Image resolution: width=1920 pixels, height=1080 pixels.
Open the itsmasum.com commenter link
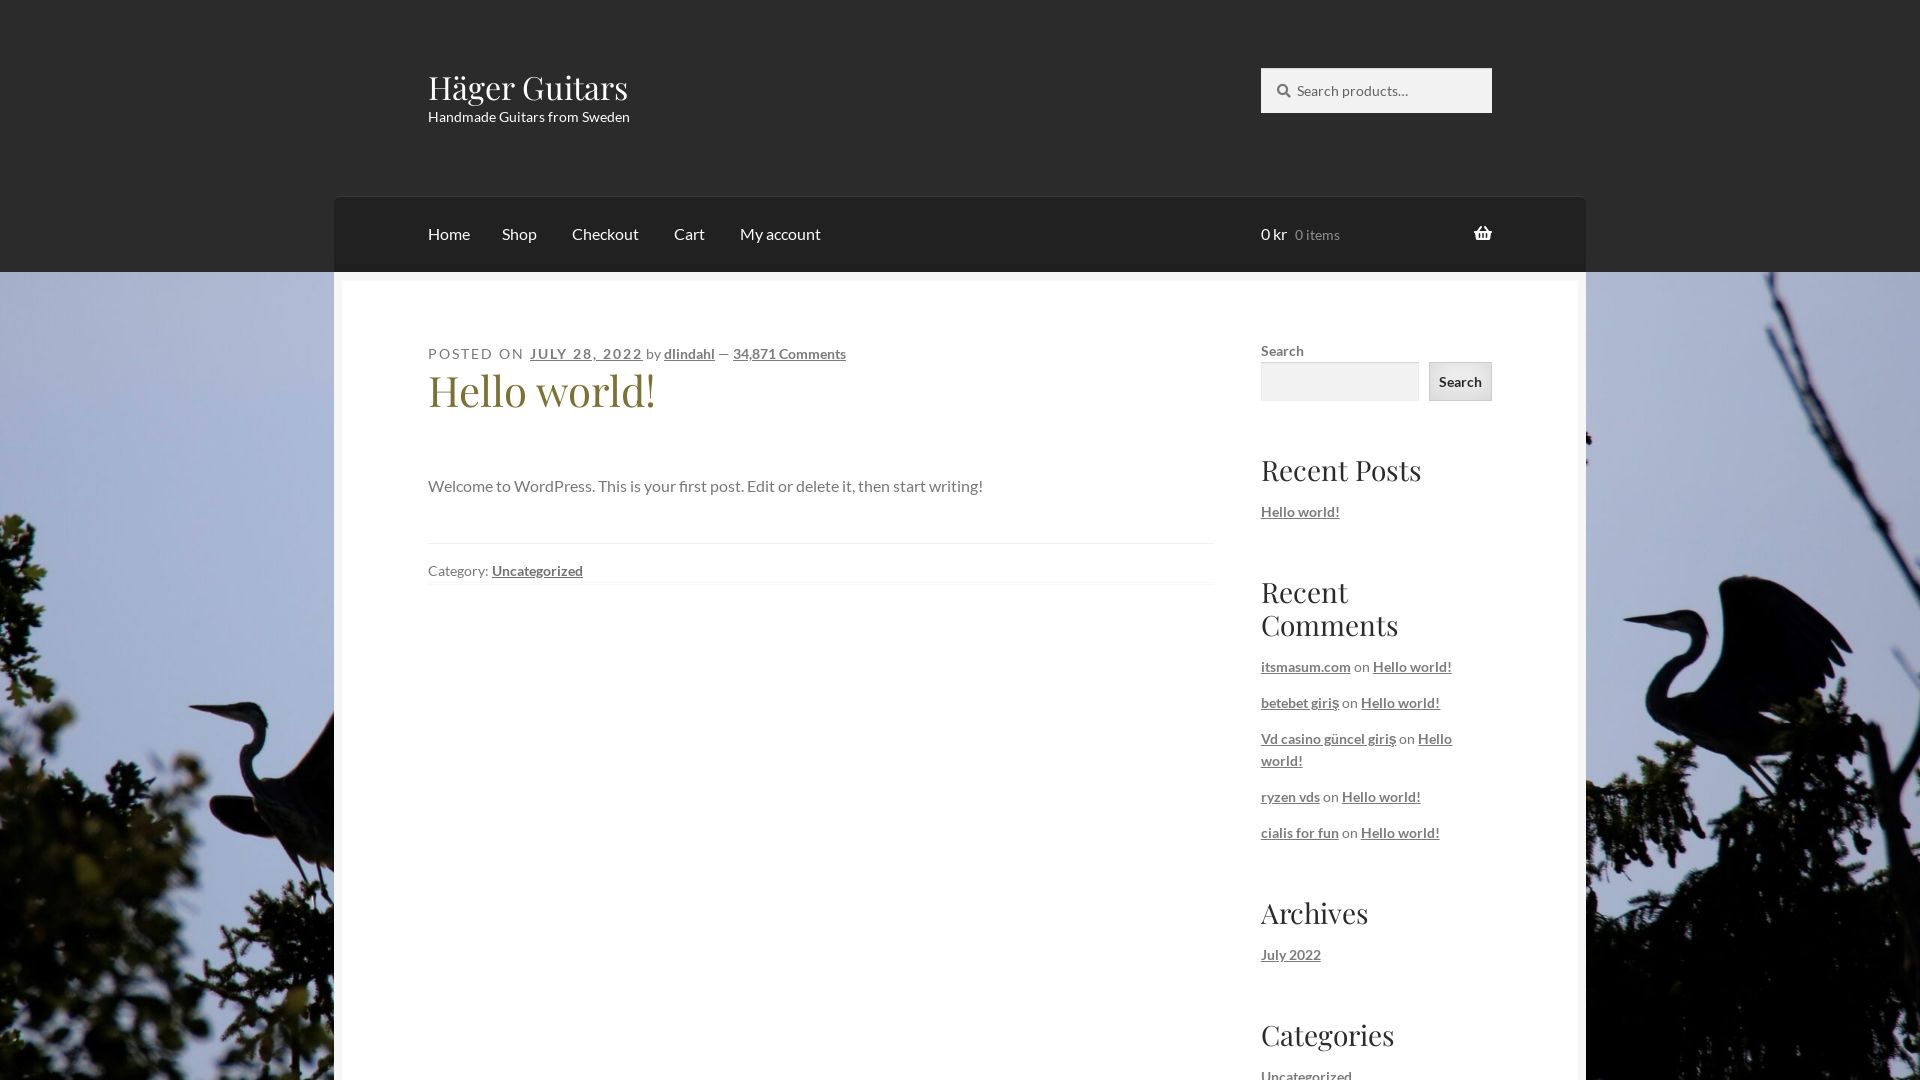coord(1305,666)
